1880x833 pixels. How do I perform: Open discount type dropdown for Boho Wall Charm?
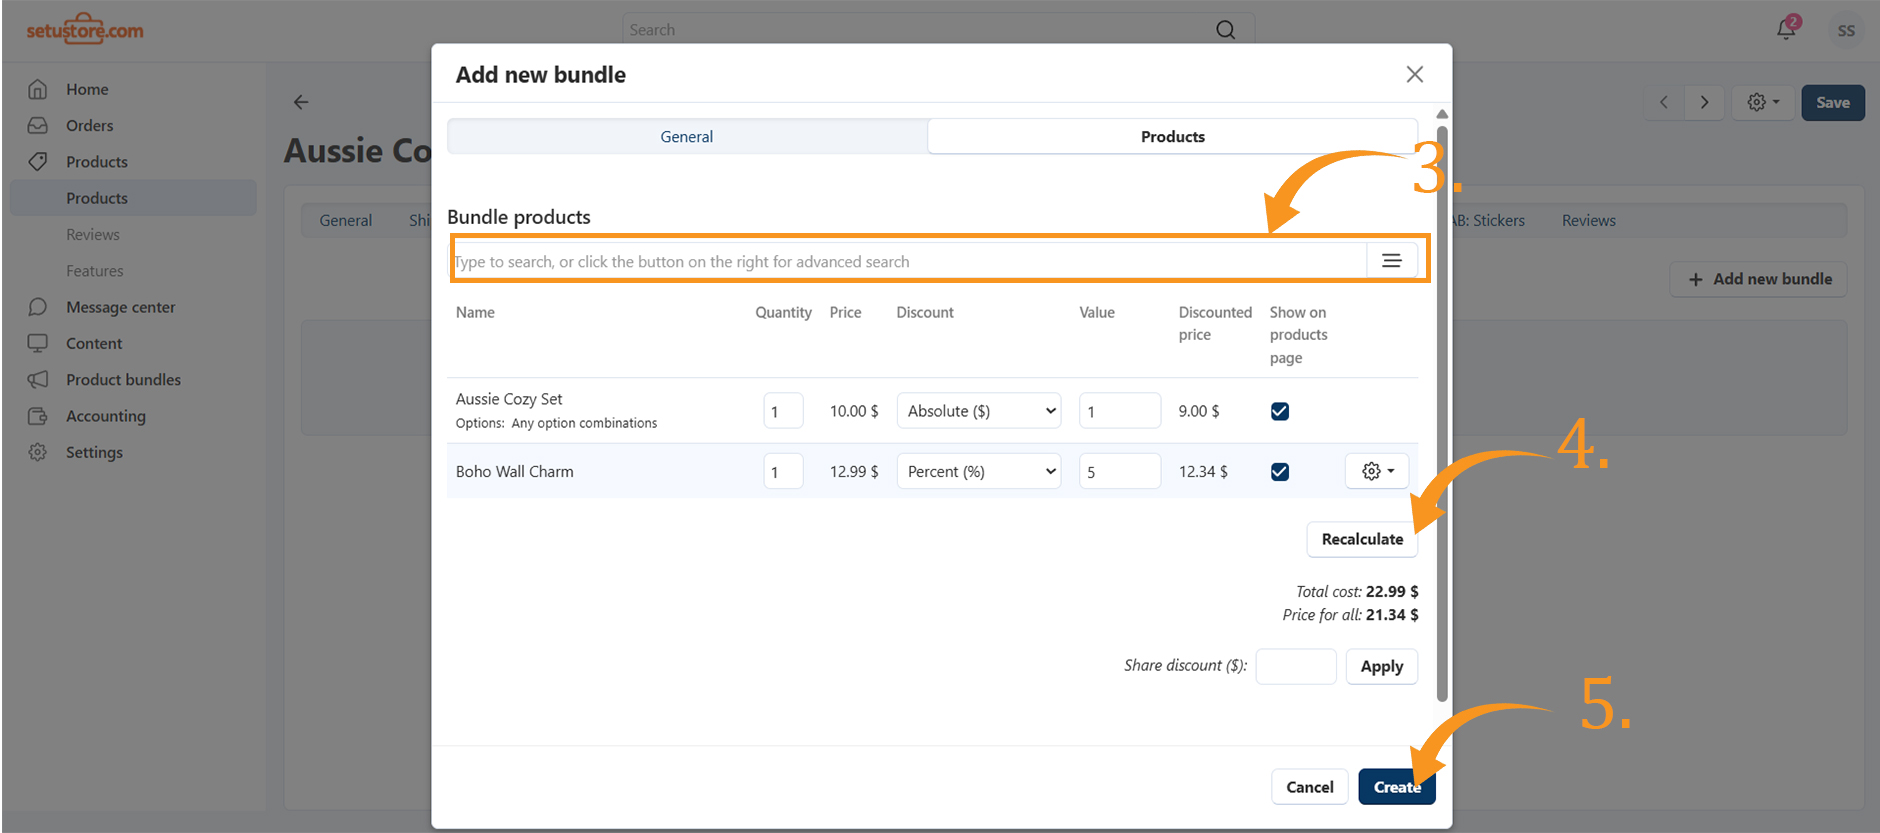(x=978, y=471)
